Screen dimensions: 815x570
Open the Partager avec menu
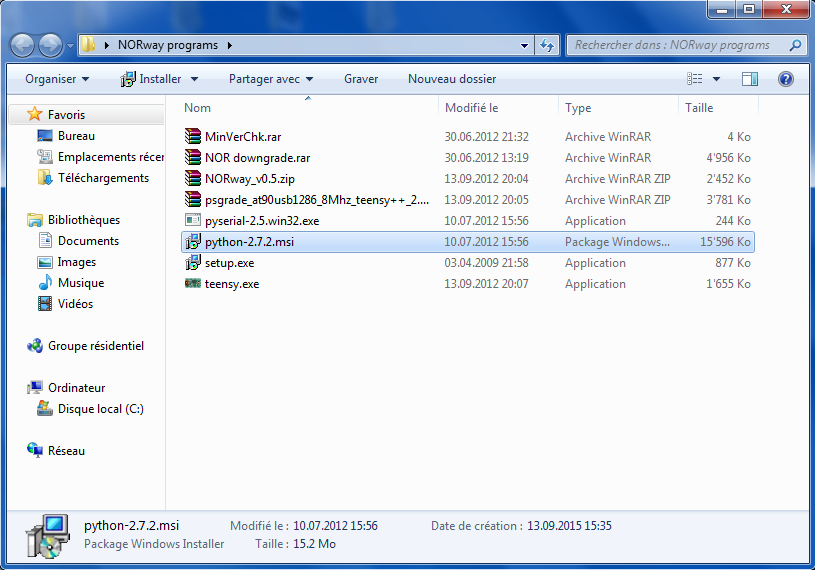[x=271, y=79]
